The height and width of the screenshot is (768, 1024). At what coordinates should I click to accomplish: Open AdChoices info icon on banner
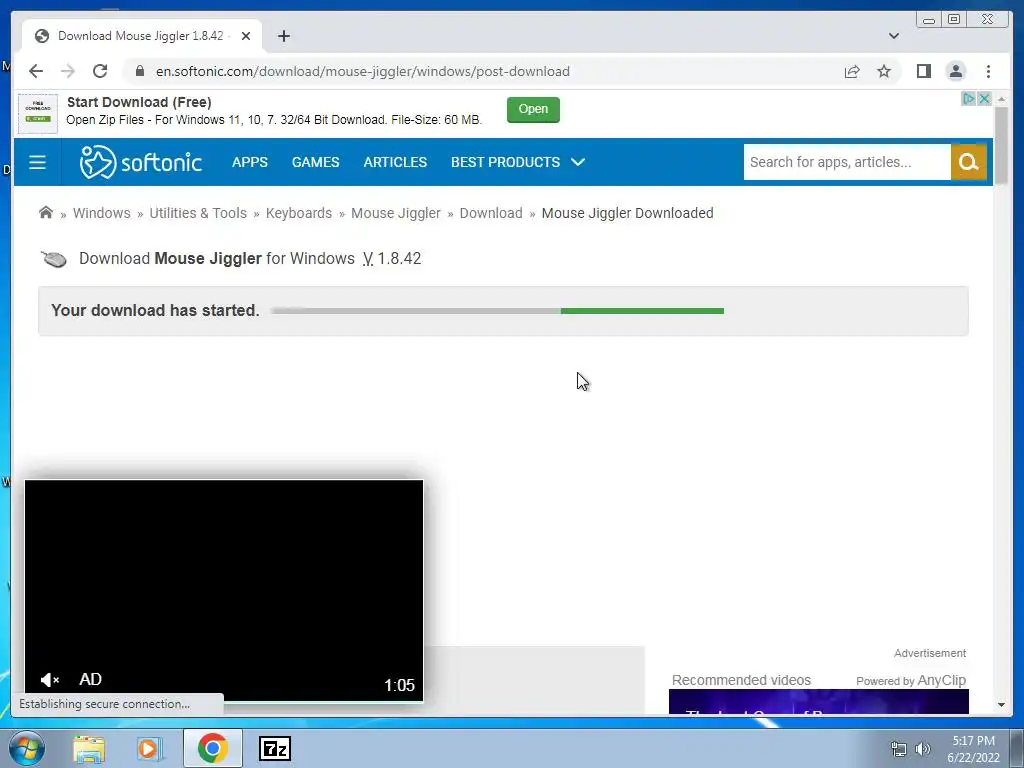click(x=969, y=99)
